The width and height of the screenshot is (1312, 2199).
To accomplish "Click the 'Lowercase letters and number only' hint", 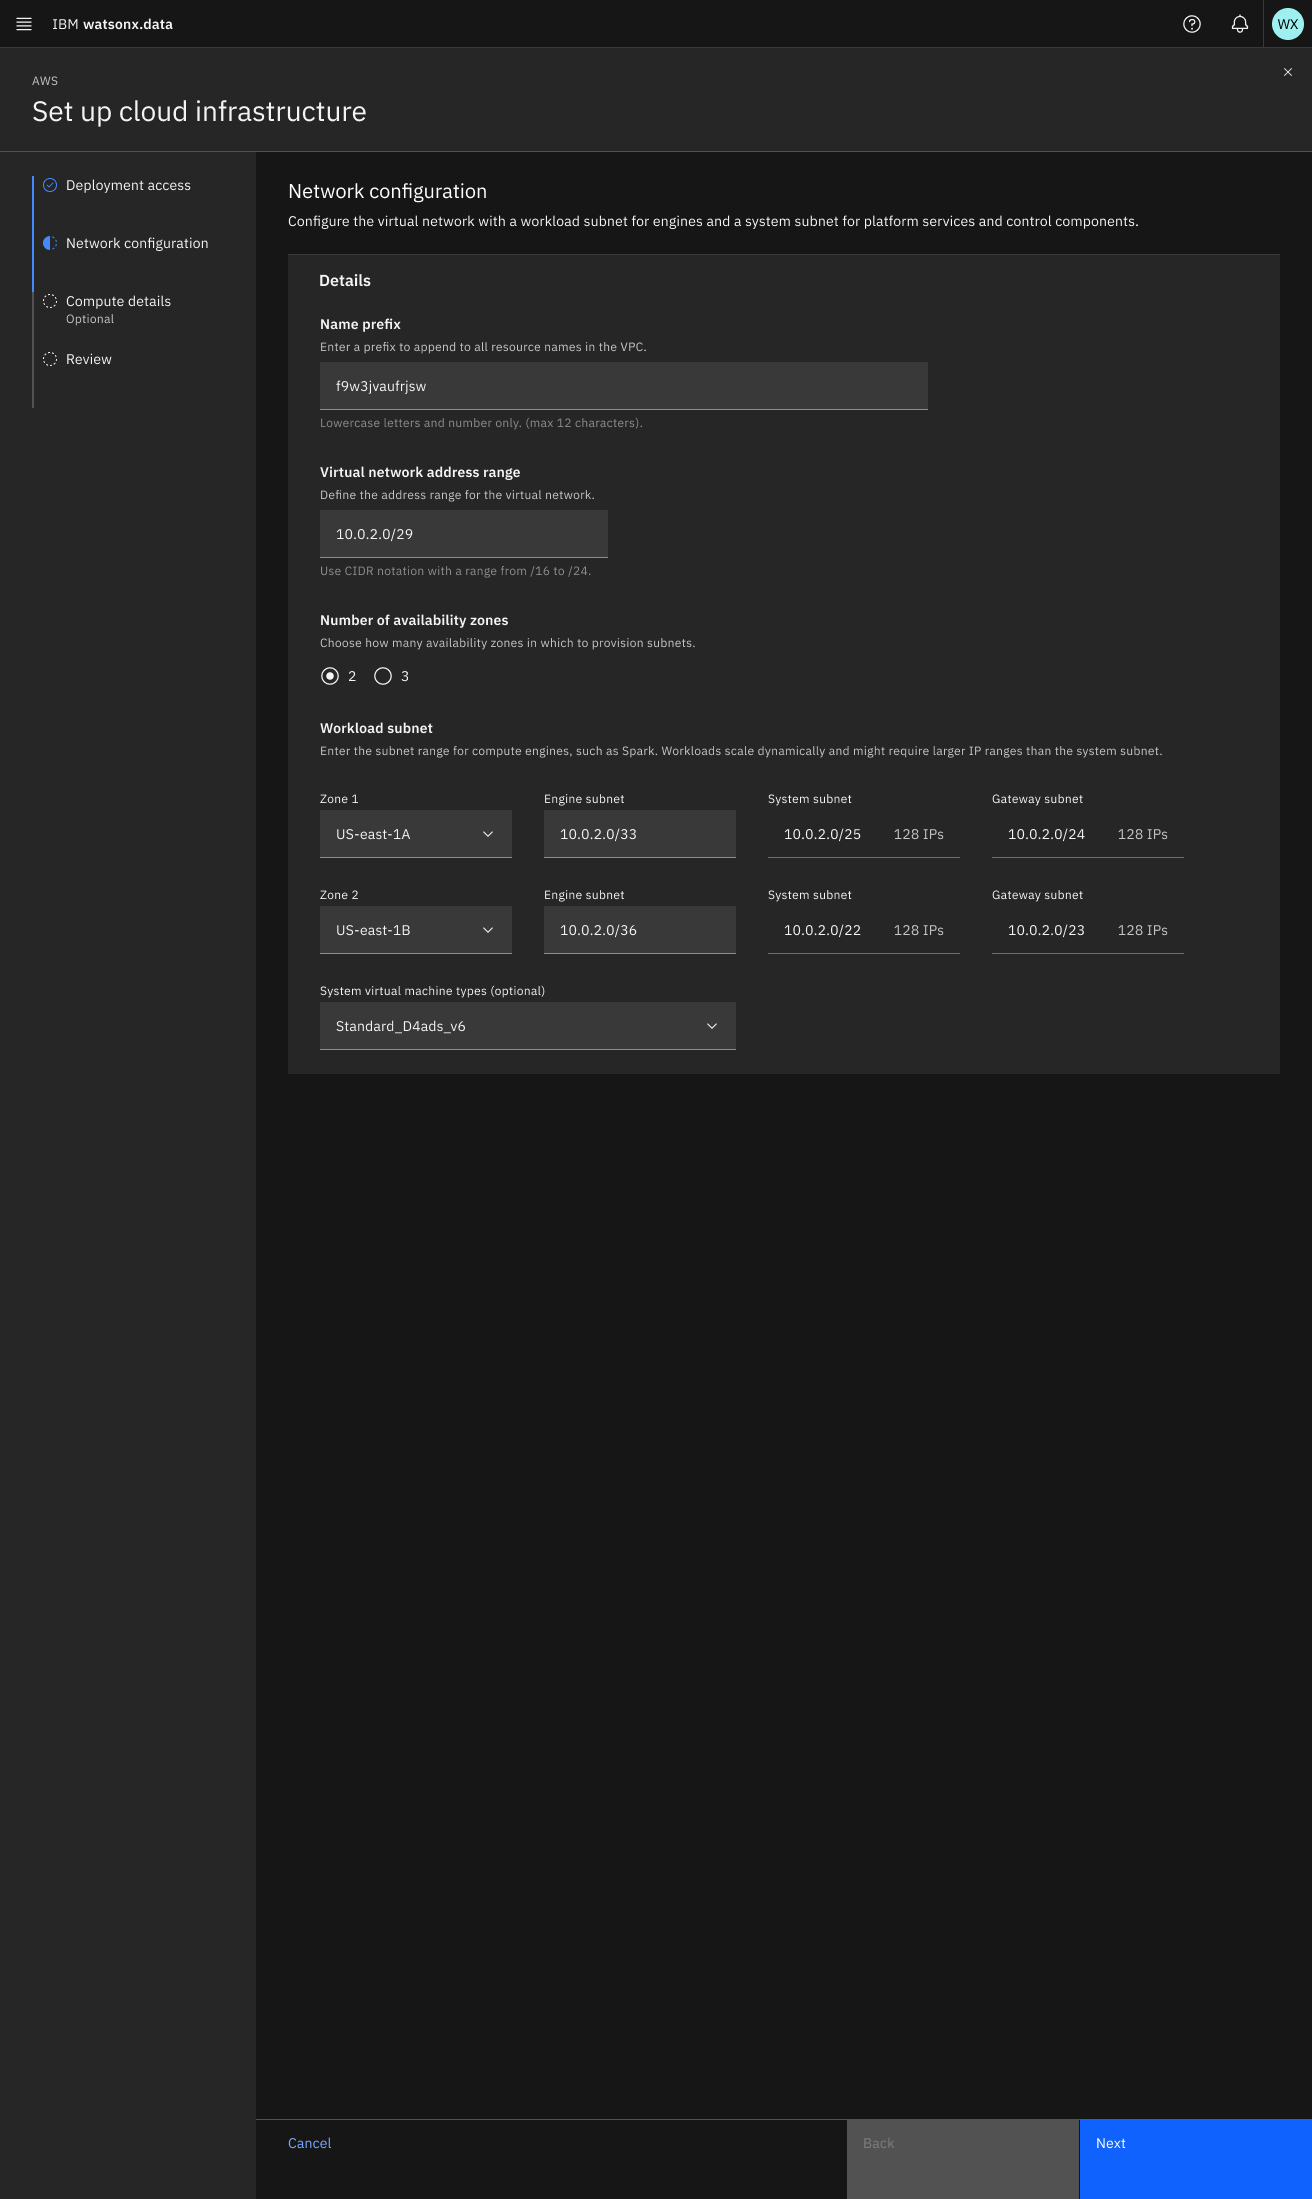I will [481, 423].
